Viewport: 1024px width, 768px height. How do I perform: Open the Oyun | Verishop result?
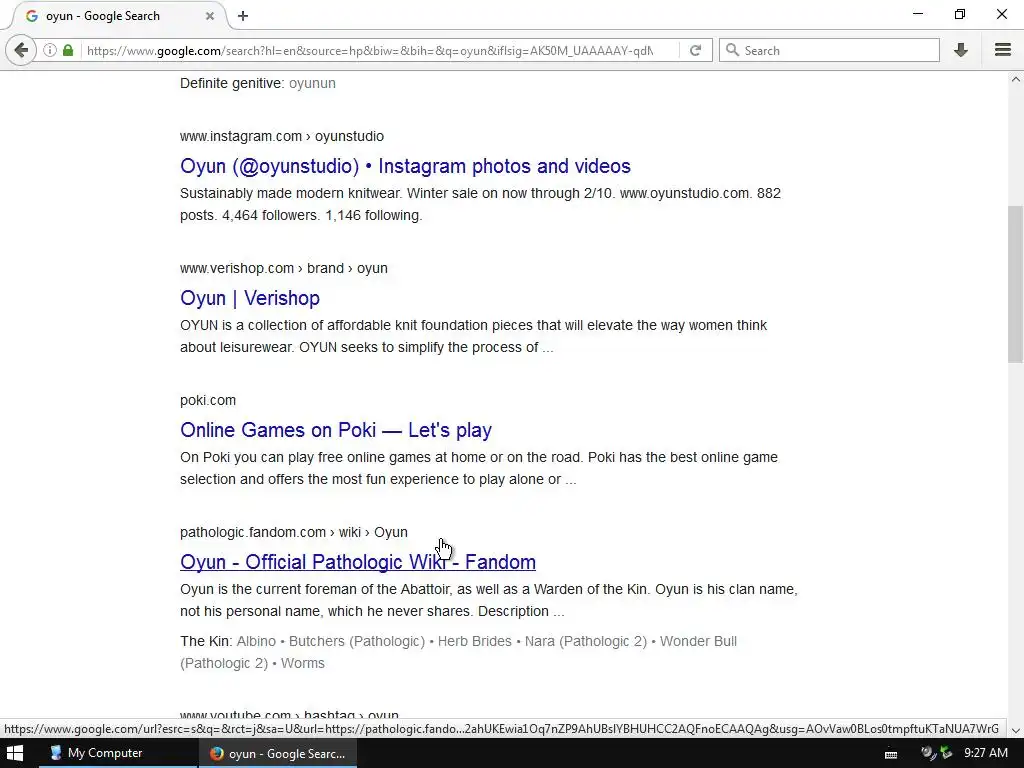[x=249, y=298]
